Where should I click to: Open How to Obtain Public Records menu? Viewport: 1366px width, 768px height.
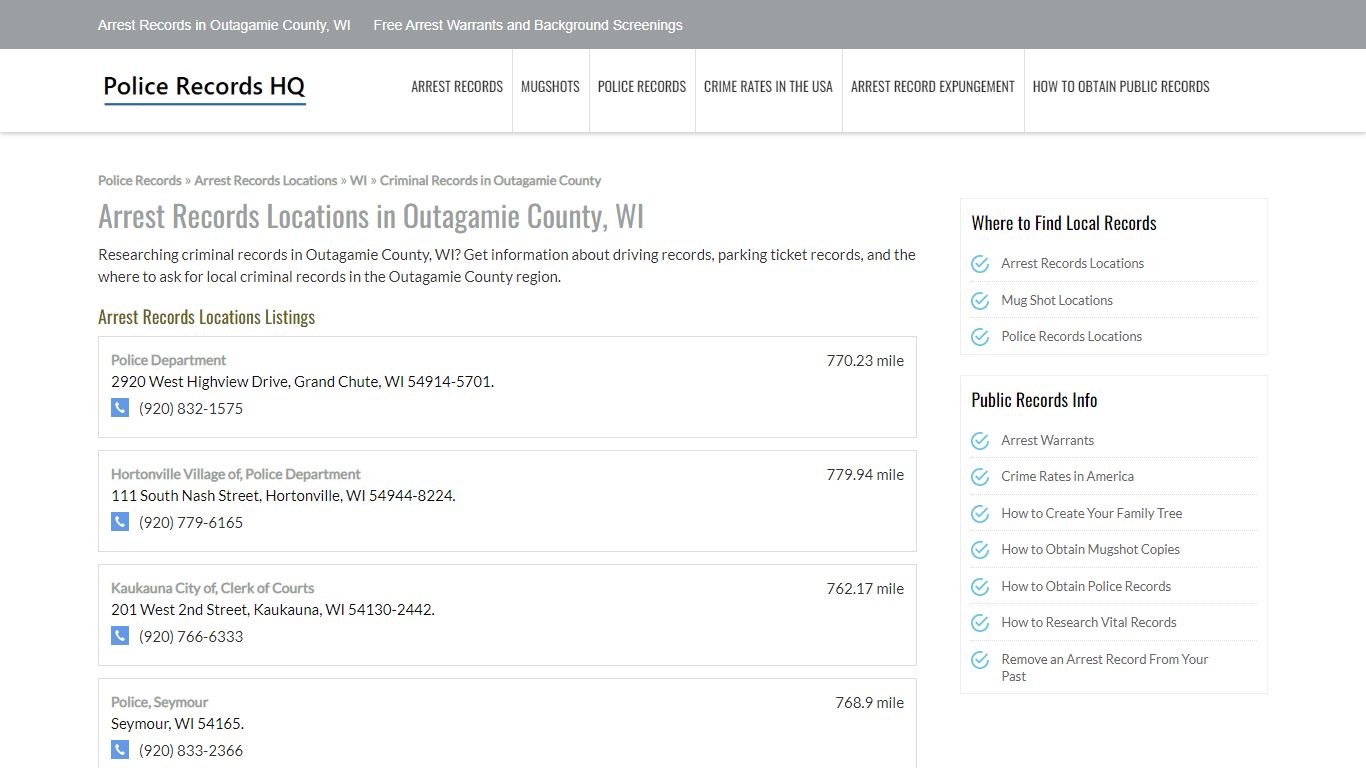1121,87
